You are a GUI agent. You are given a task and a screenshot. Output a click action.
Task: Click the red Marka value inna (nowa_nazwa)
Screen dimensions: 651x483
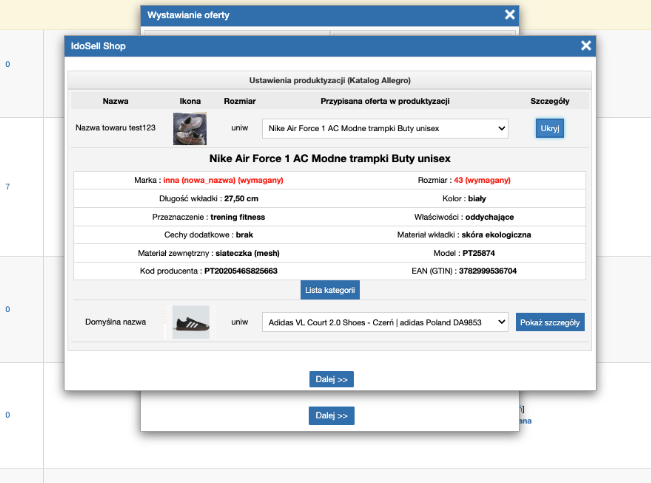199,180
